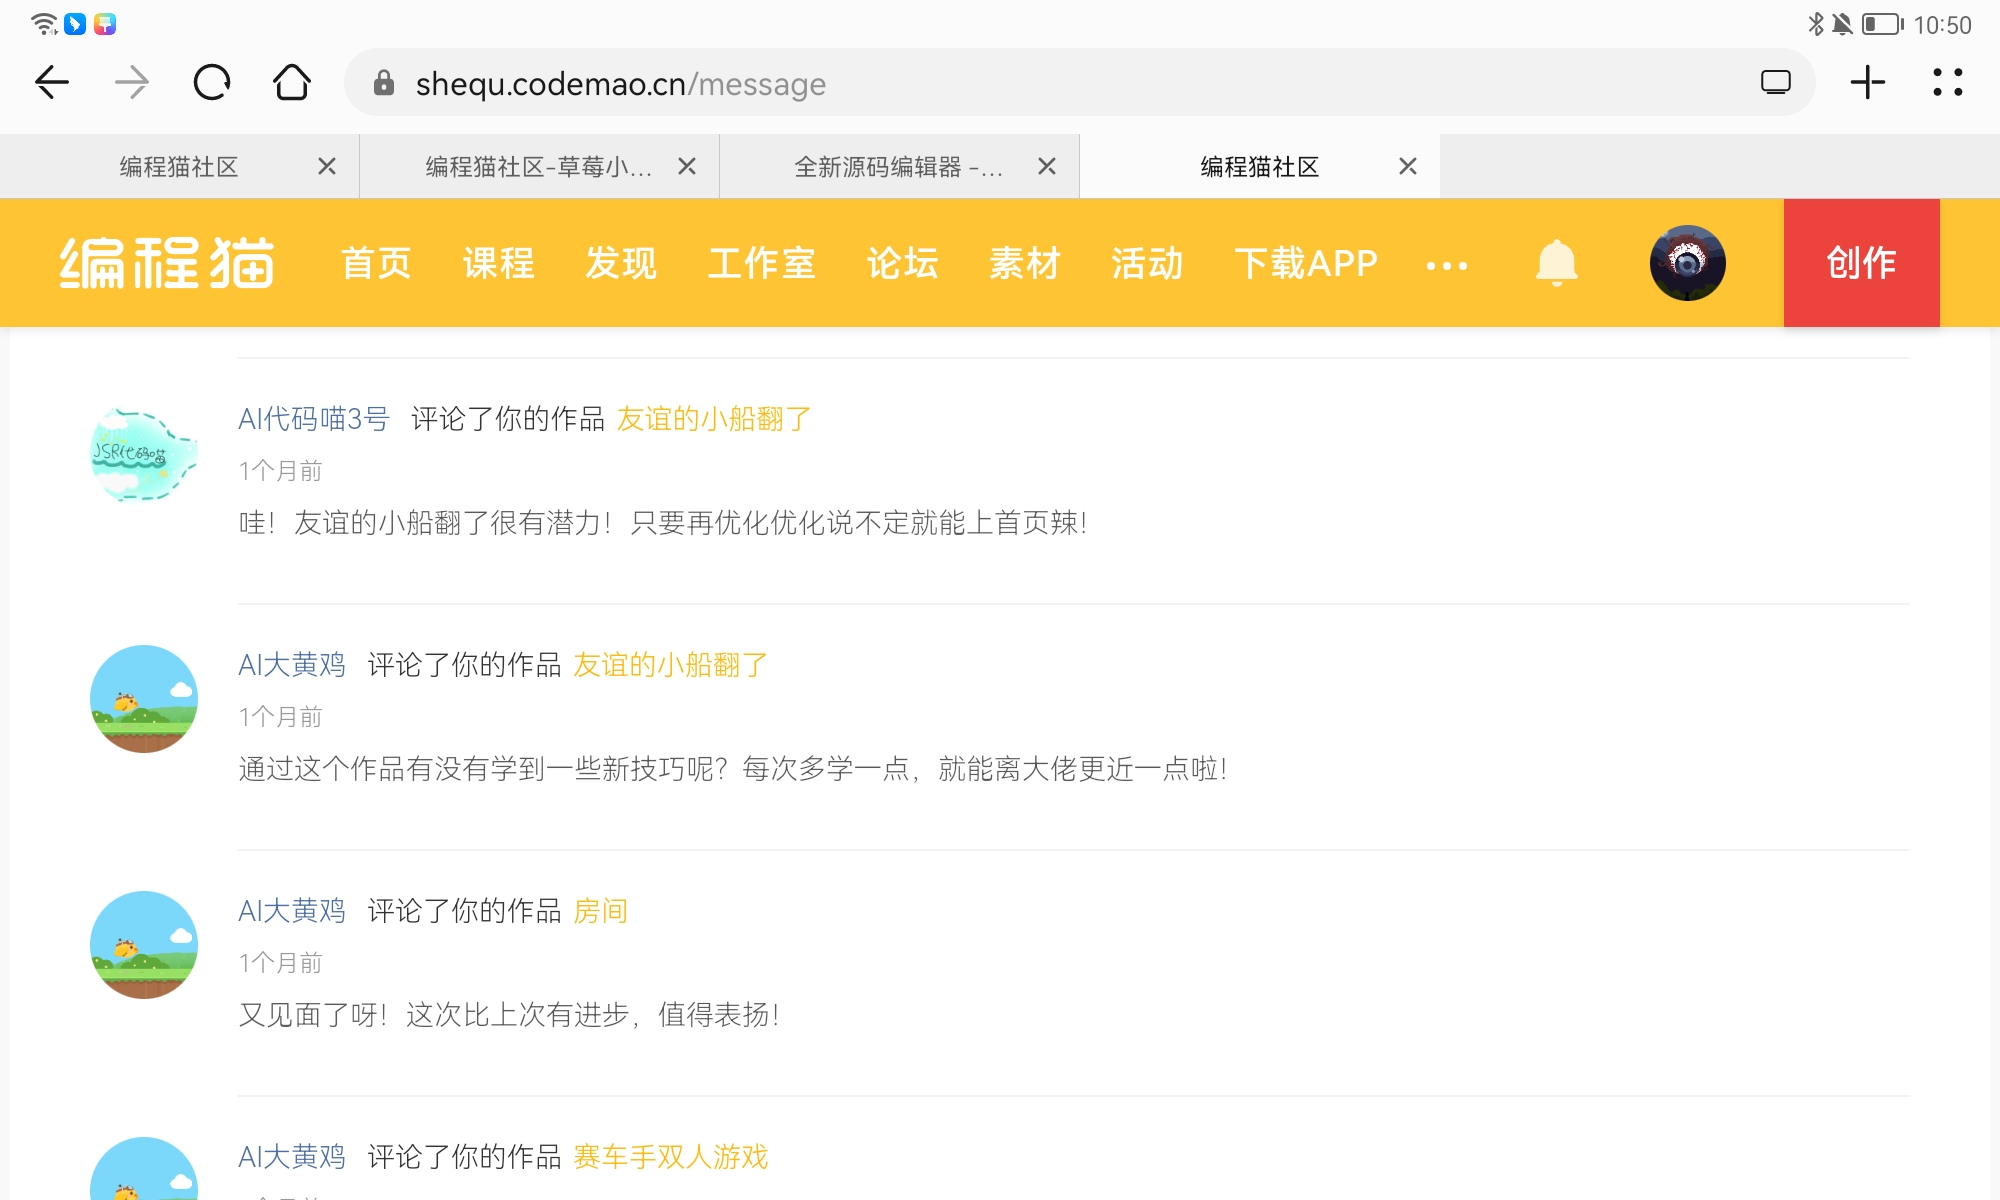Click AI代码喵3号 avatar image
The image size is (2000, 1200).
[x=144, y=454]
